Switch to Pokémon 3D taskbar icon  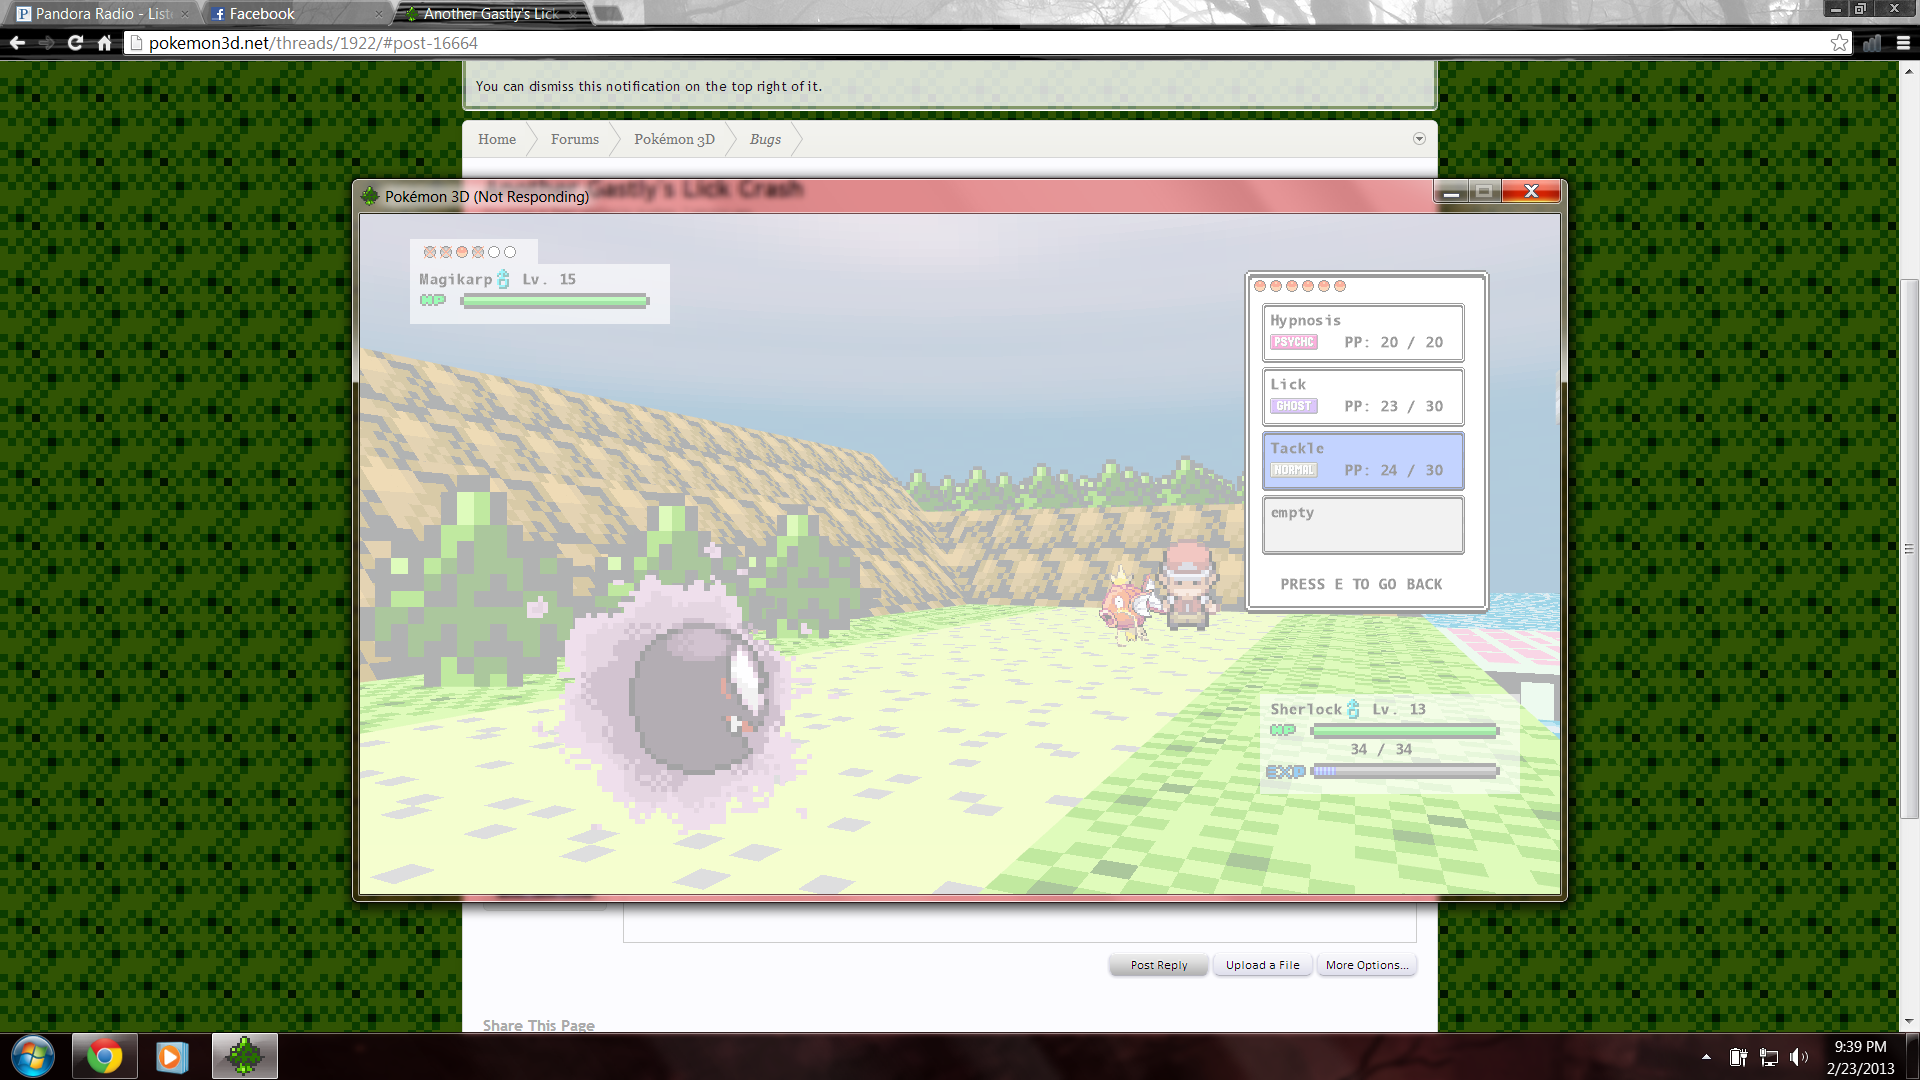click(244, 1056)
